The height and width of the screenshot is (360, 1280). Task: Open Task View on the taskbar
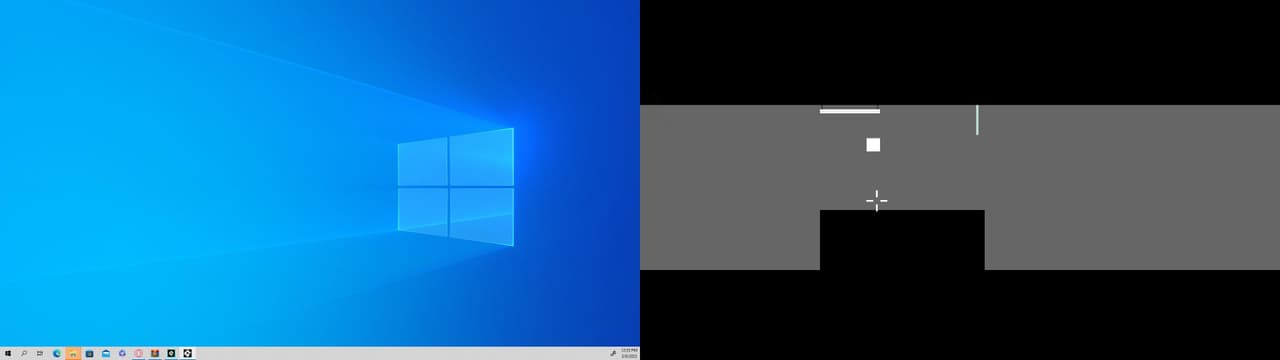(40, 353)
